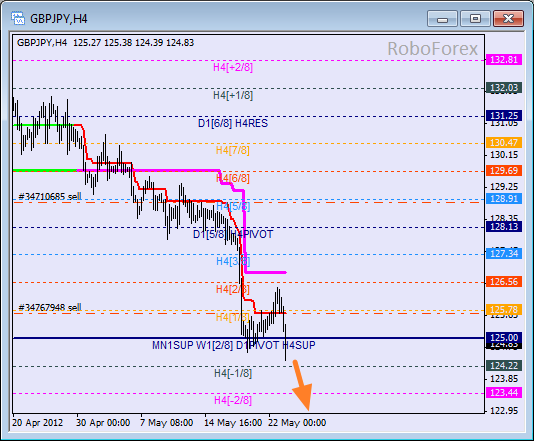This screenshot has width=534, height=441.
Task: Click the GBPJPY chart window icon
Action: [17, 18]
